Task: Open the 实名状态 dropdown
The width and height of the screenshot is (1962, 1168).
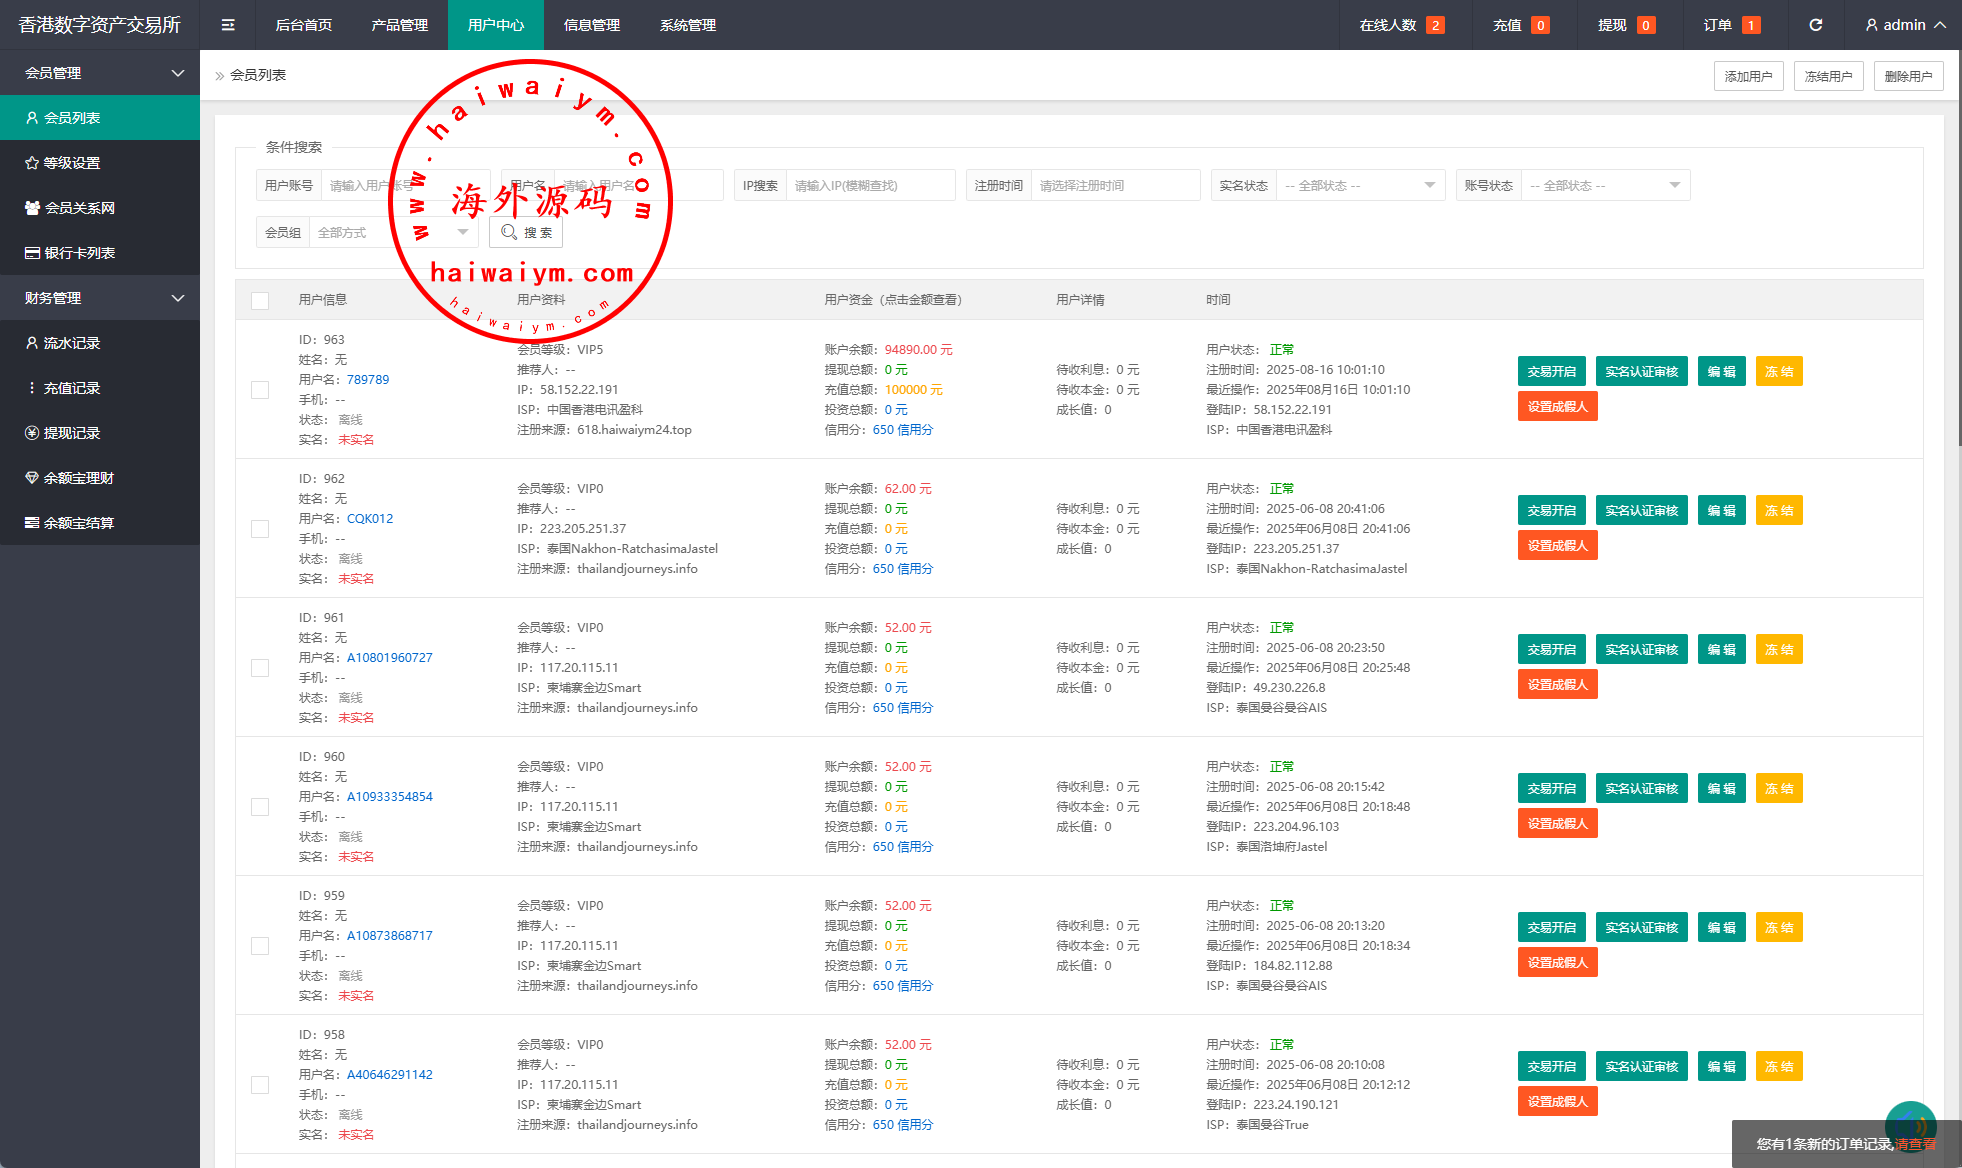Action: pyautogui.click(x=1359, y=186)
